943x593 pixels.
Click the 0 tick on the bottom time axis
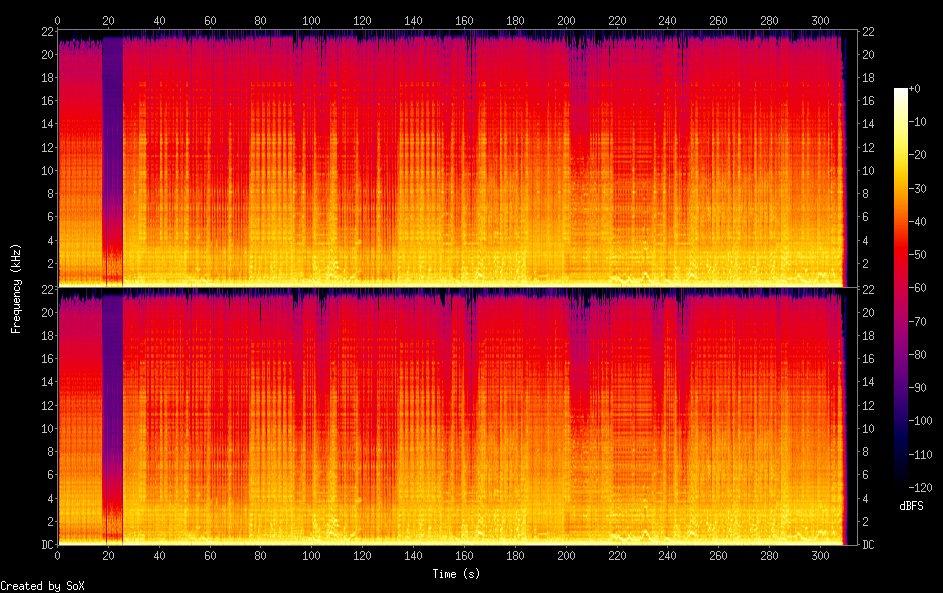[x=58, y=555]
